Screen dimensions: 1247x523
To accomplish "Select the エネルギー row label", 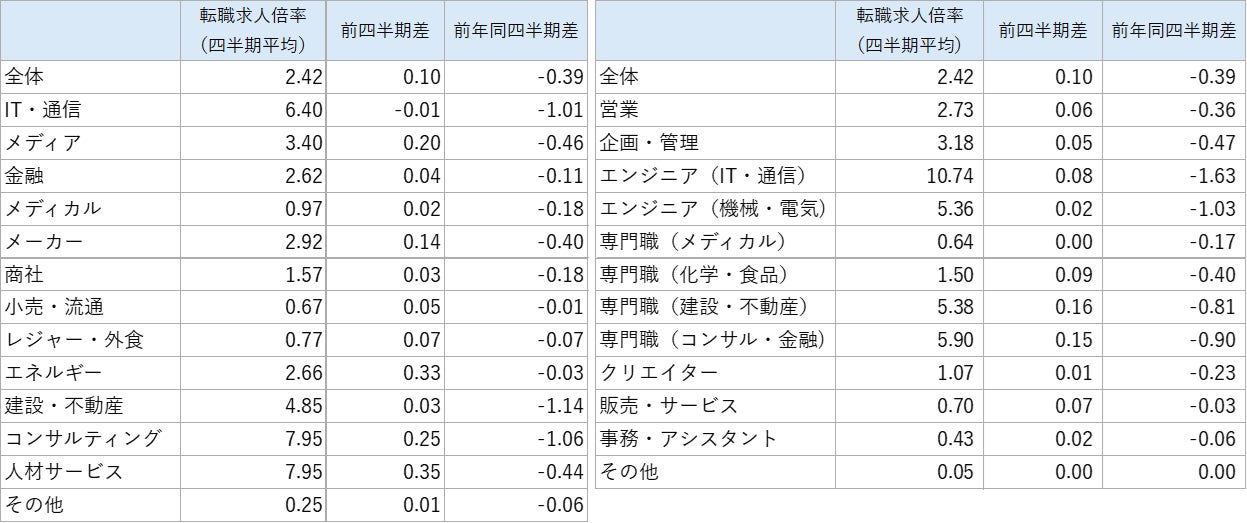I will [x=53, y=373].
